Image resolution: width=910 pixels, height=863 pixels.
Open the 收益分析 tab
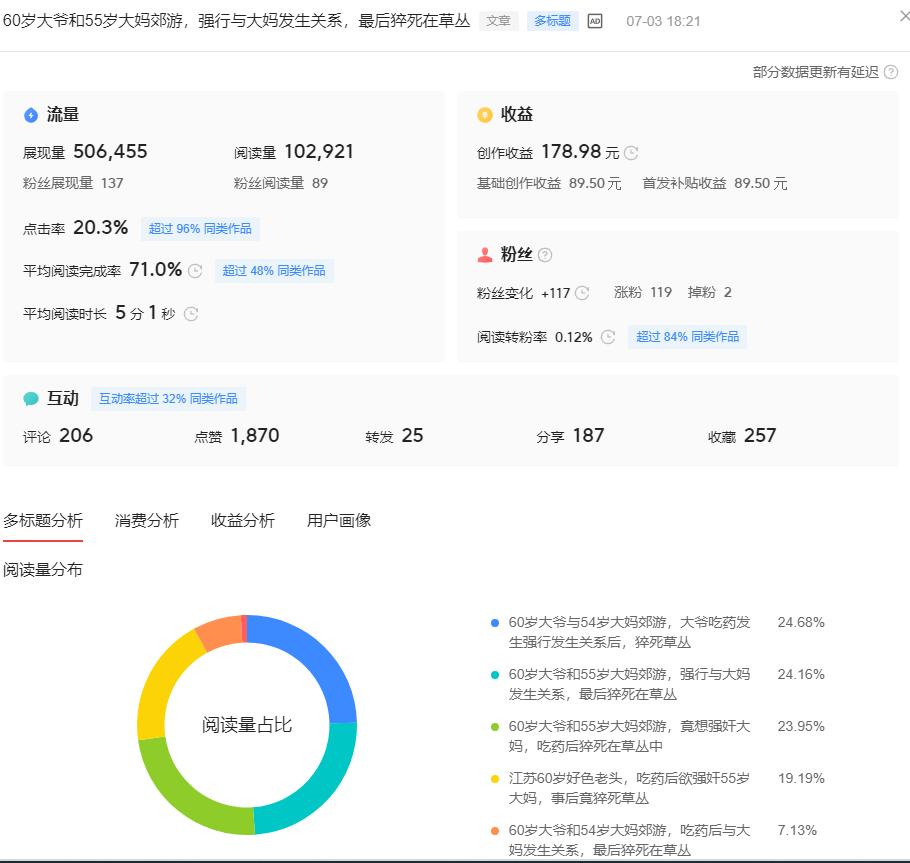[243, 520]
